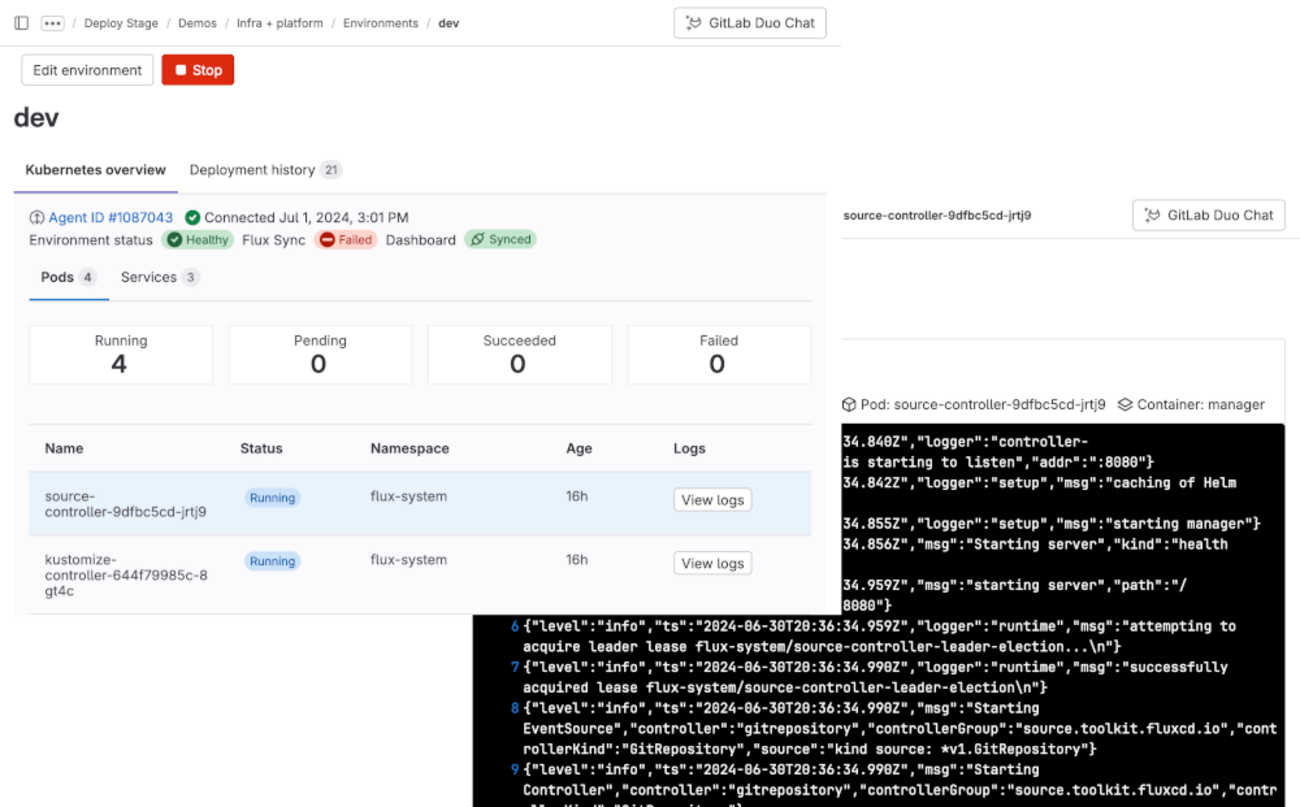Click the Dashboard Synced badge
Viewport: 1300px width, 807px height.
point(500,240)
